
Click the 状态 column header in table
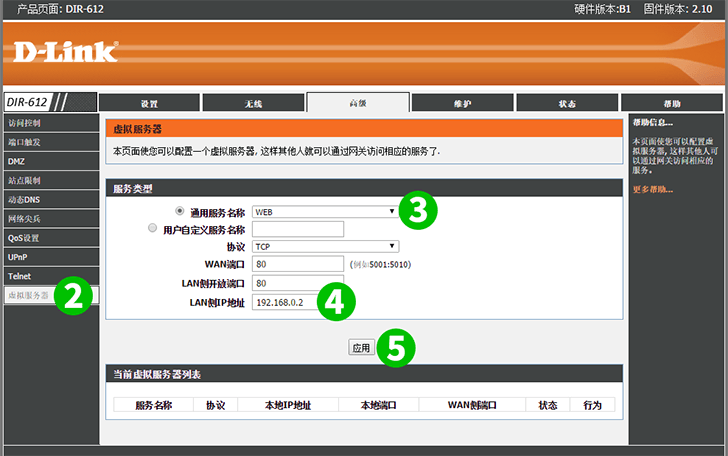(548, 405)
